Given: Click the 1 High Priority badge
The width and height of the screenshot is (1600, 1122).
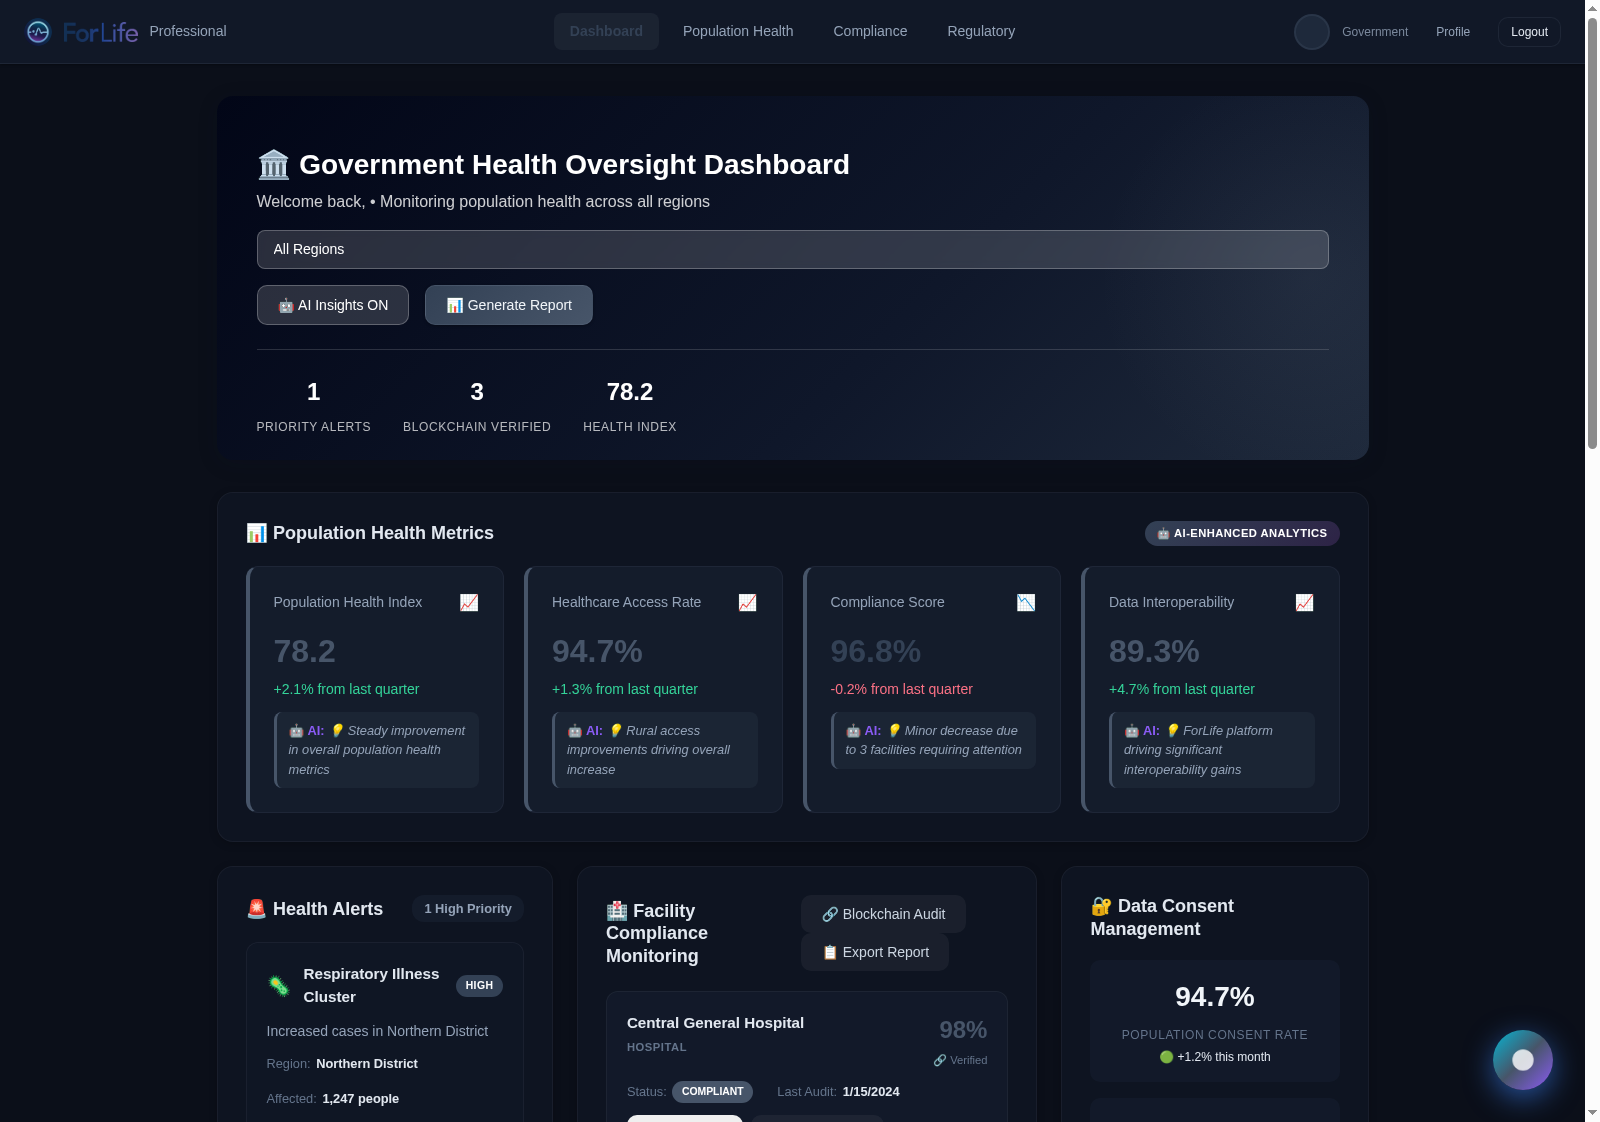Looking at the screenshot, I should tap(468, 909).
